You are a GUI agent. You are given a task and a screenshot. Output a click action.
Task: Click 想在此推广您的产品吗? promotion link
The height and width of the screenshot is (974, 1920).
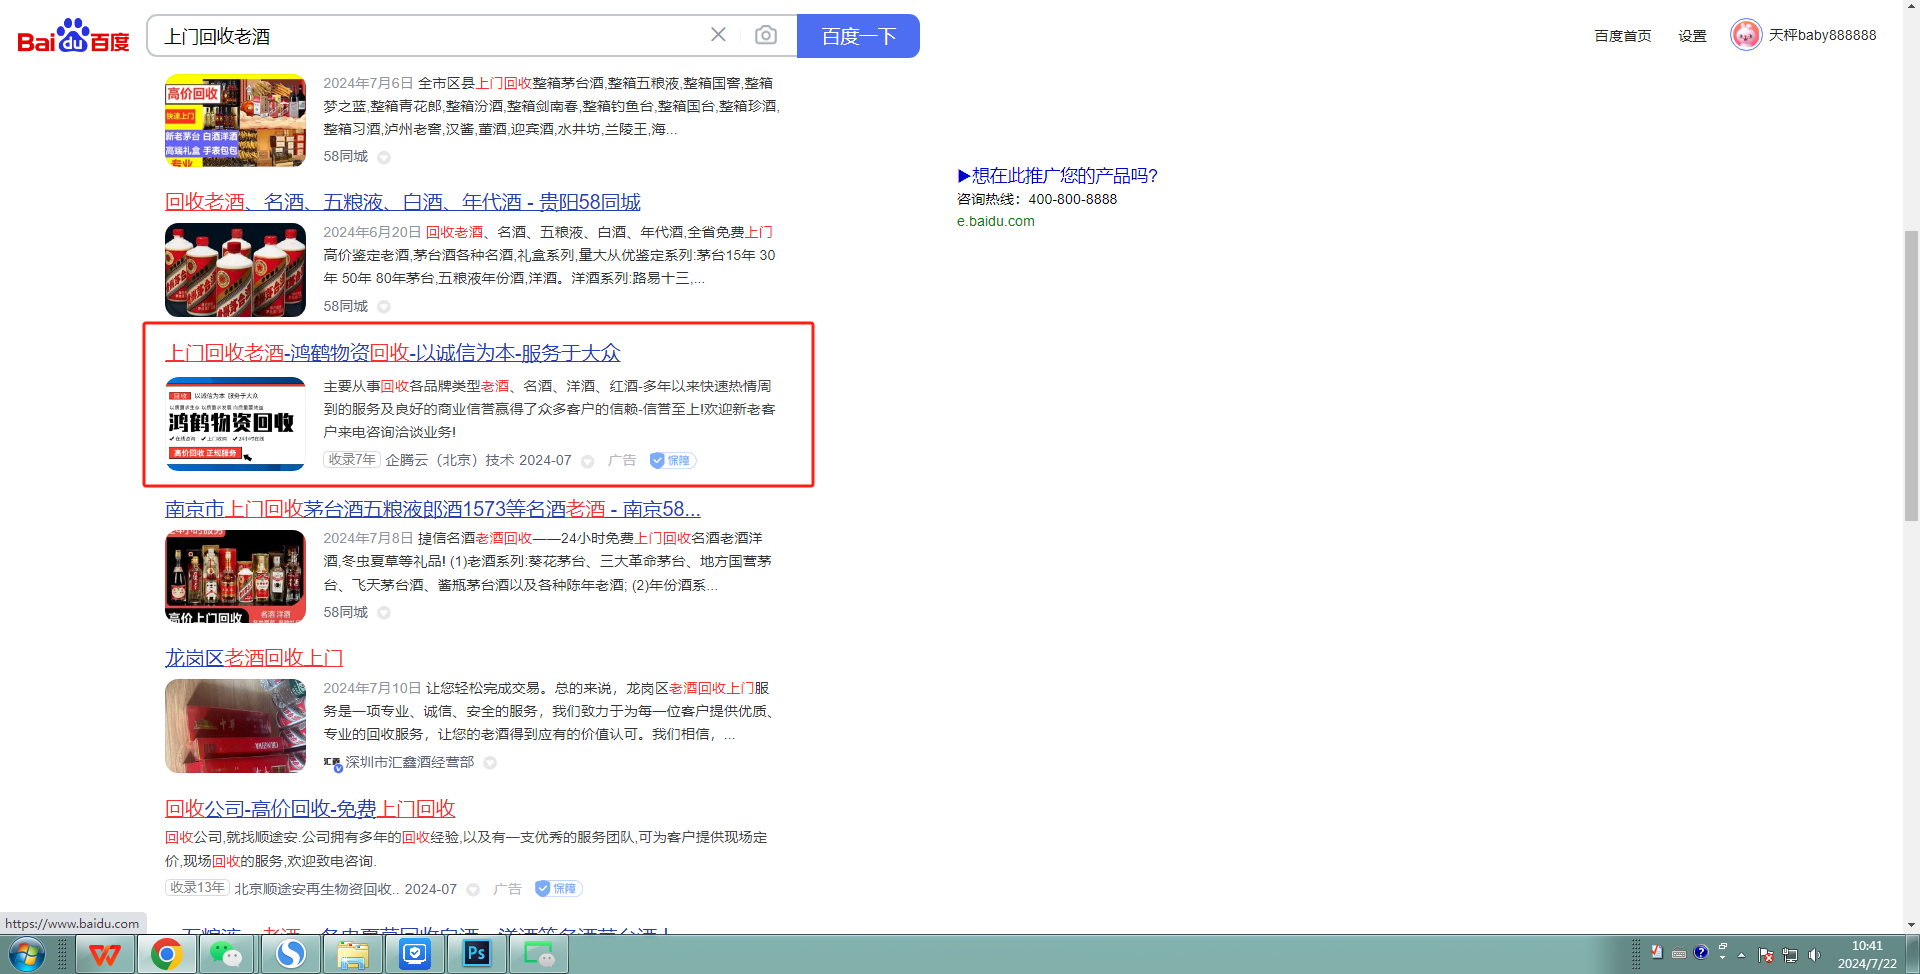1057,176
